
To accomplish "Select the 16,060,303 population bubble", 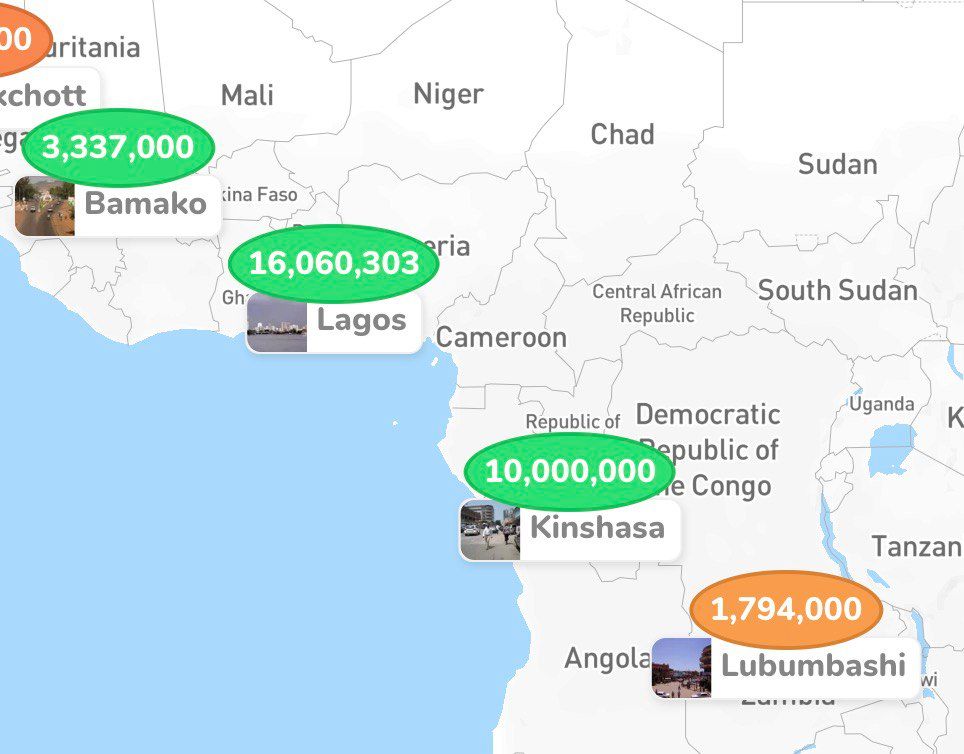I will click(x=333, y=263).
